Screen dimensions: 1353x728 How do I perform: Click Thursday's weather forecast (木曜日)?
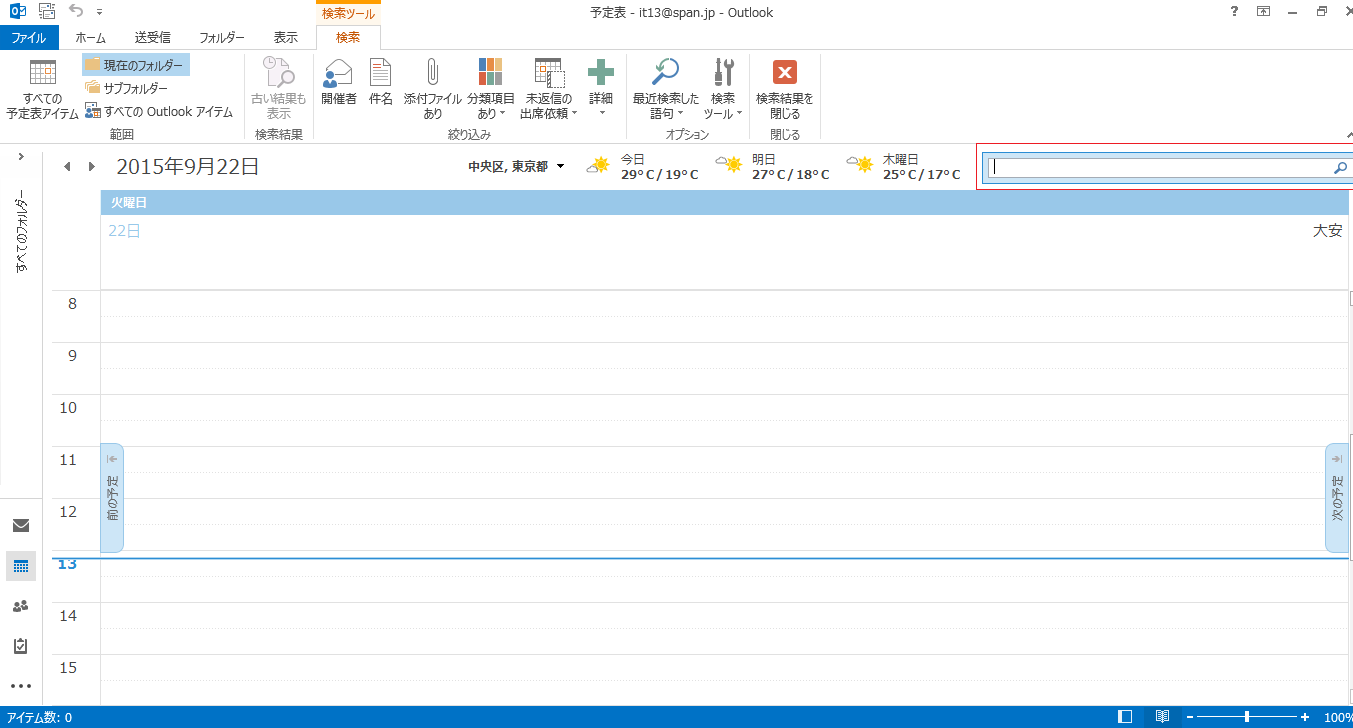click(903, 167)
